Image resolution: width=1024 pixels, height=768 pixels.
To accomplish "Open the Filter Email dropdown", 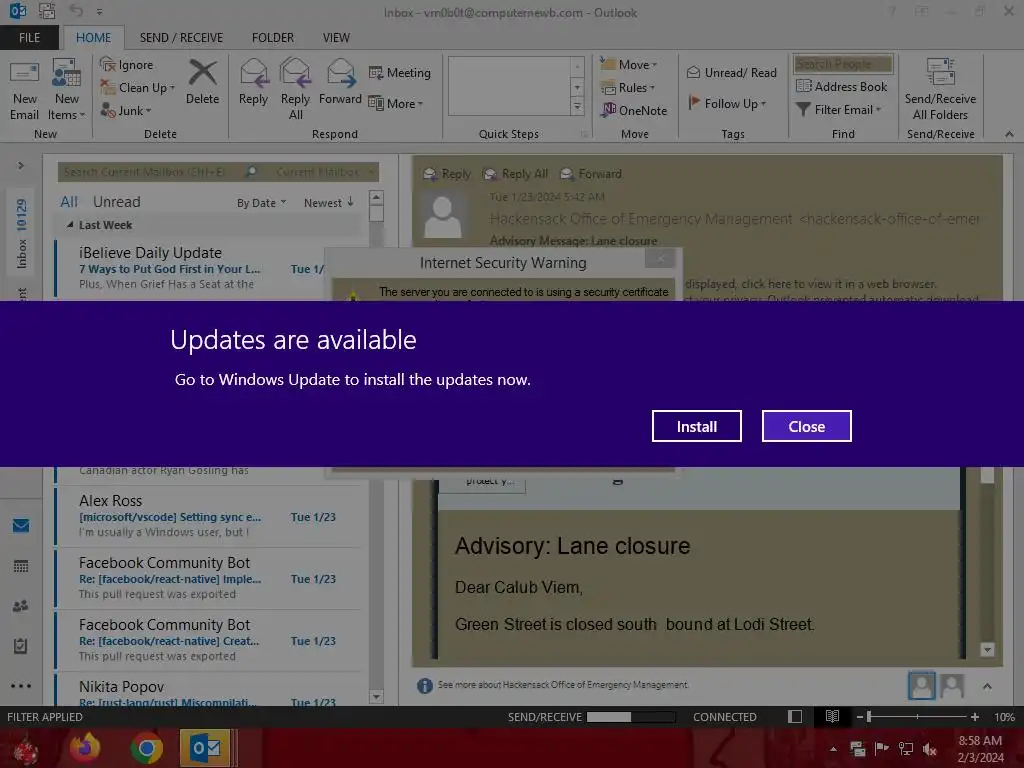I will coord(839,110).
